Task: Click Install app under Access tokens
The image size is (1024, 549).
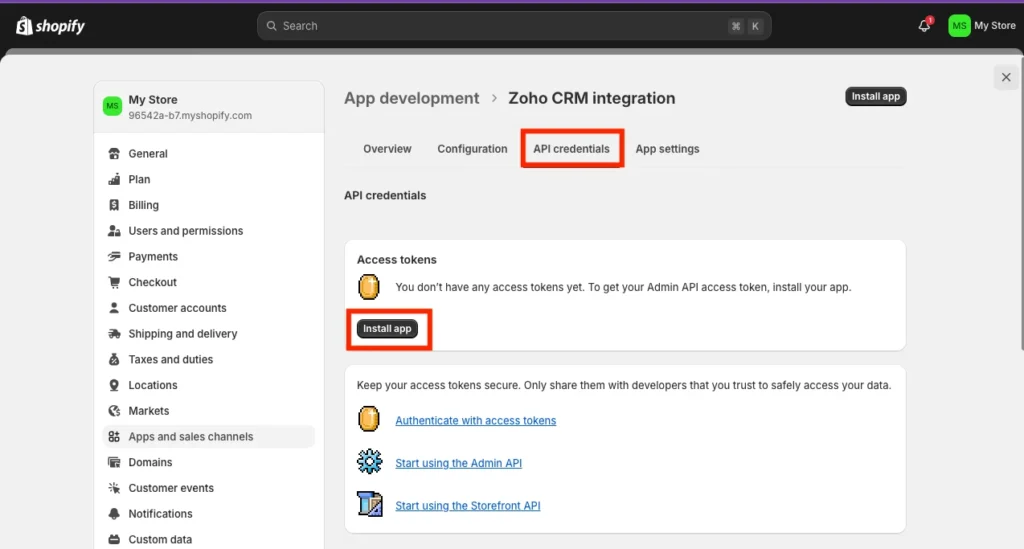Action: pyautogui.click(x=387, y=328)
